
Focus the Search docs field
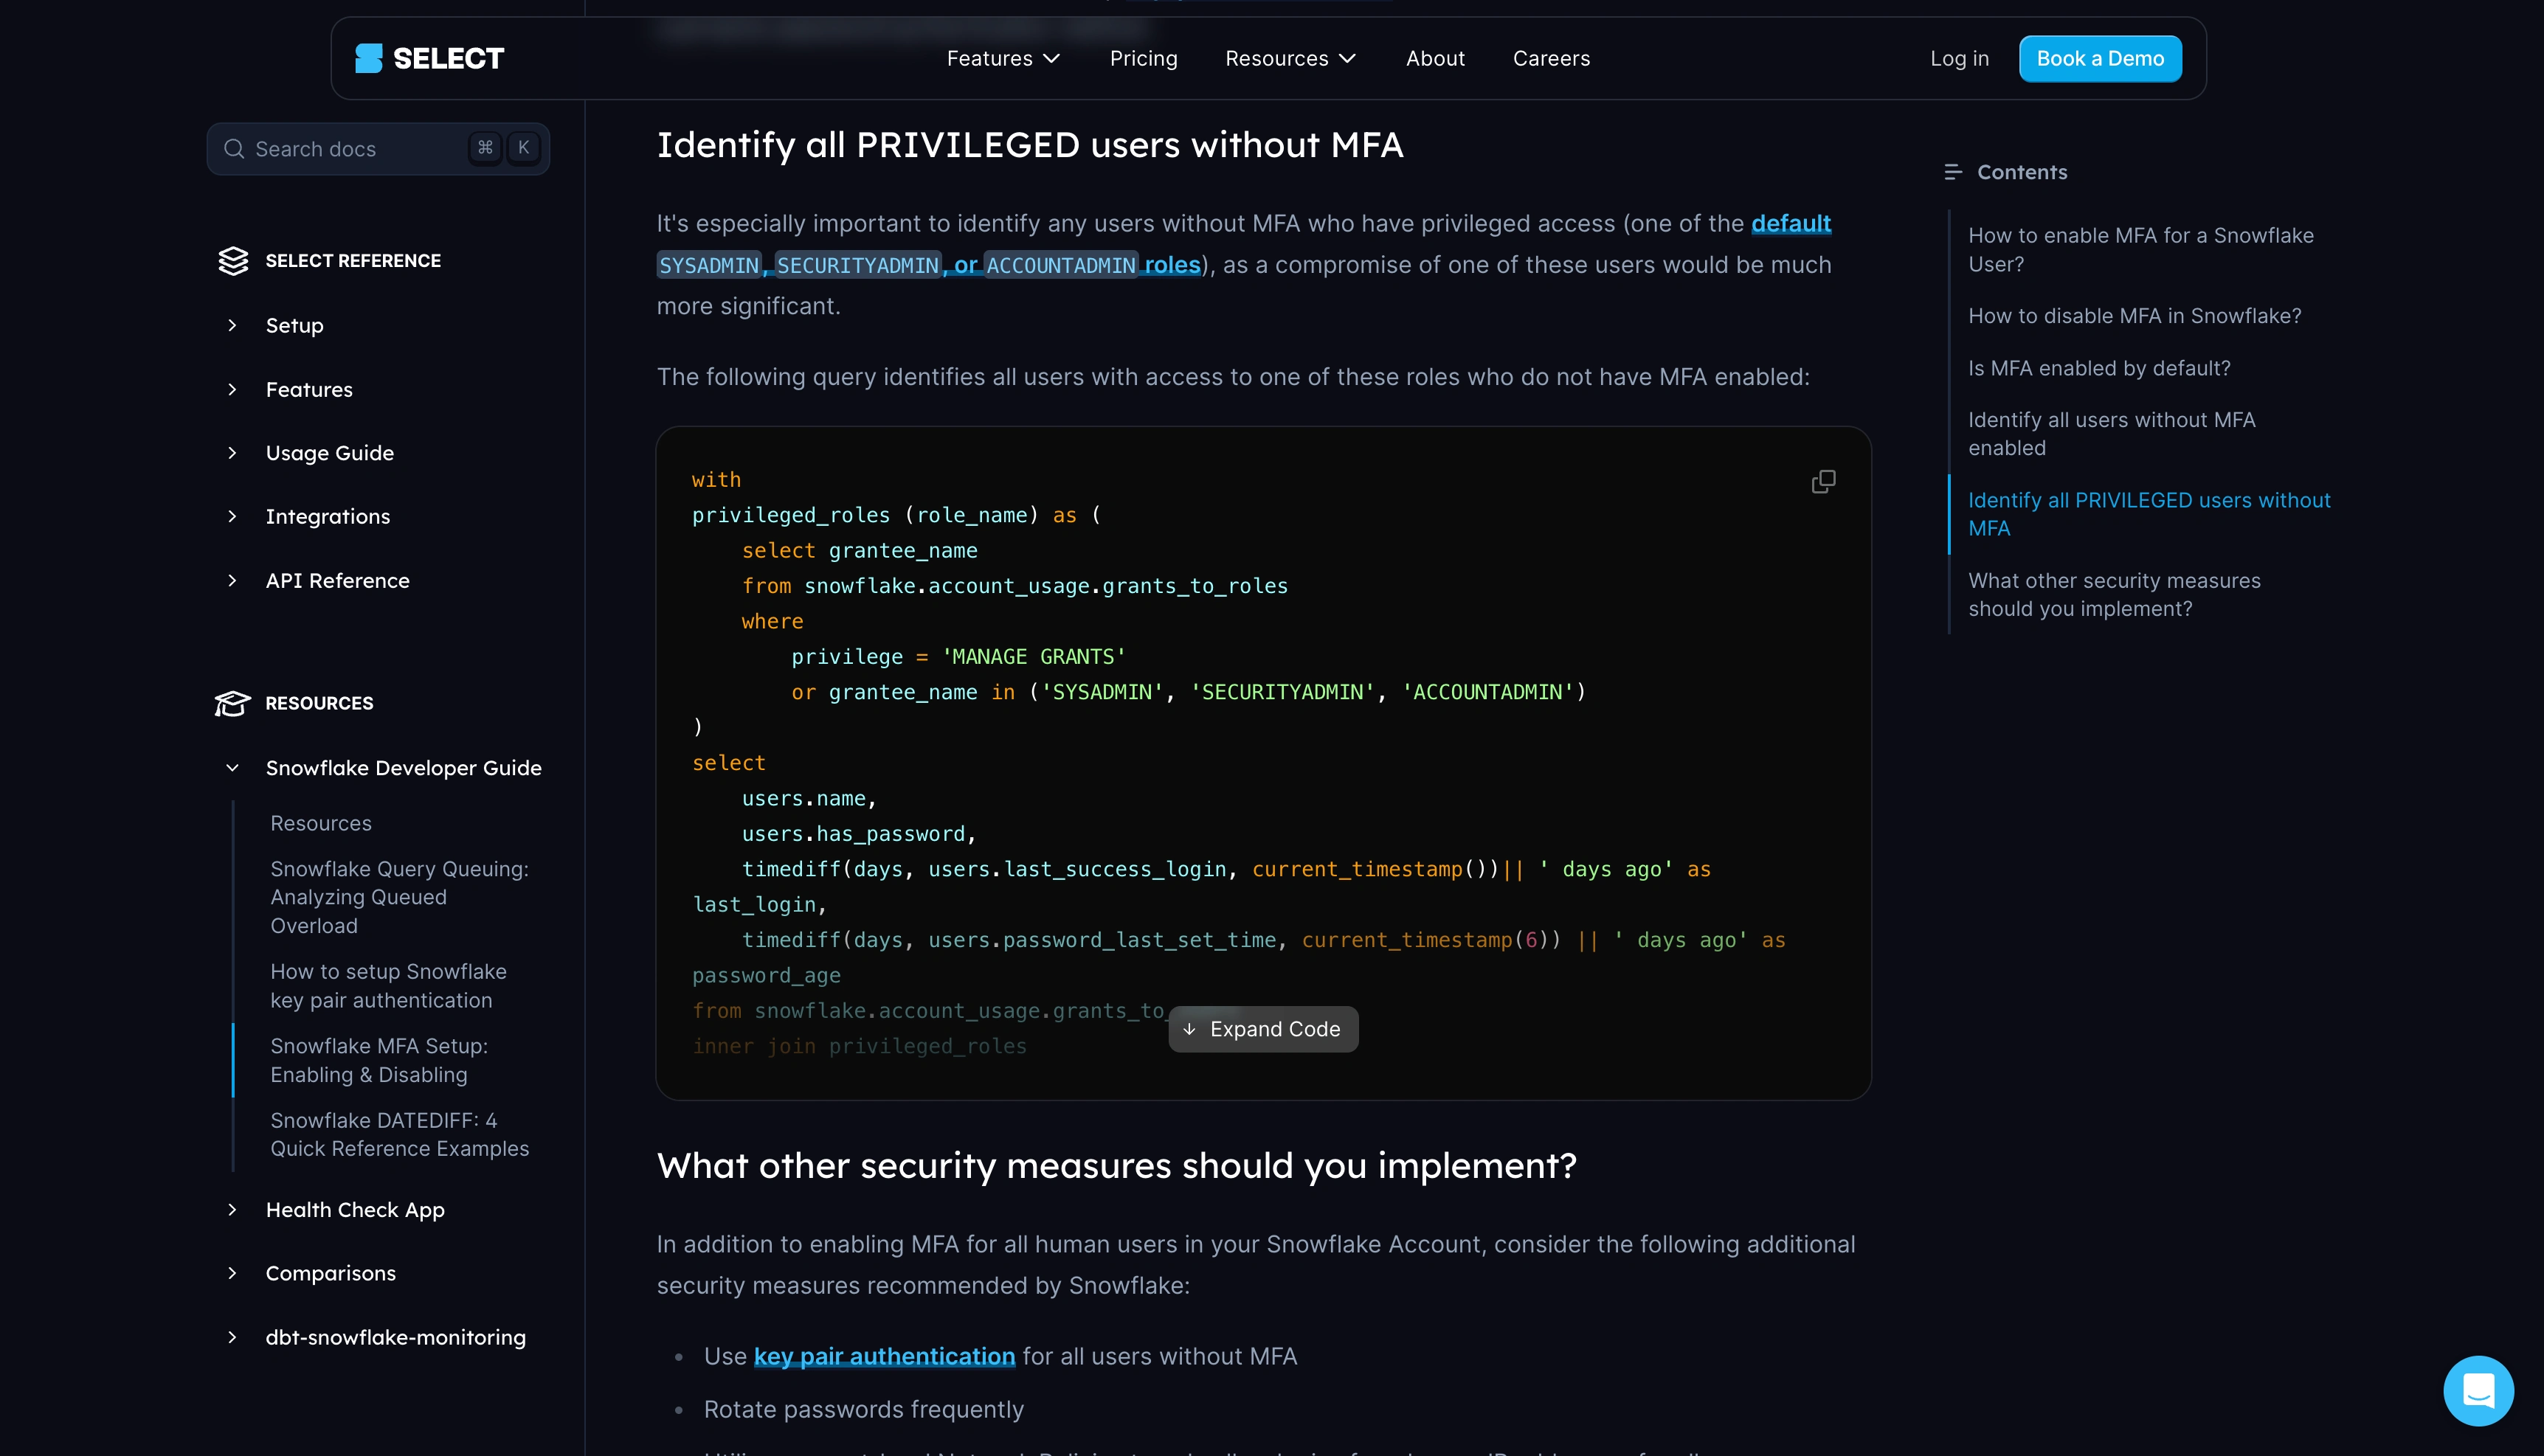pyautogui.click(x=378, y=149)
